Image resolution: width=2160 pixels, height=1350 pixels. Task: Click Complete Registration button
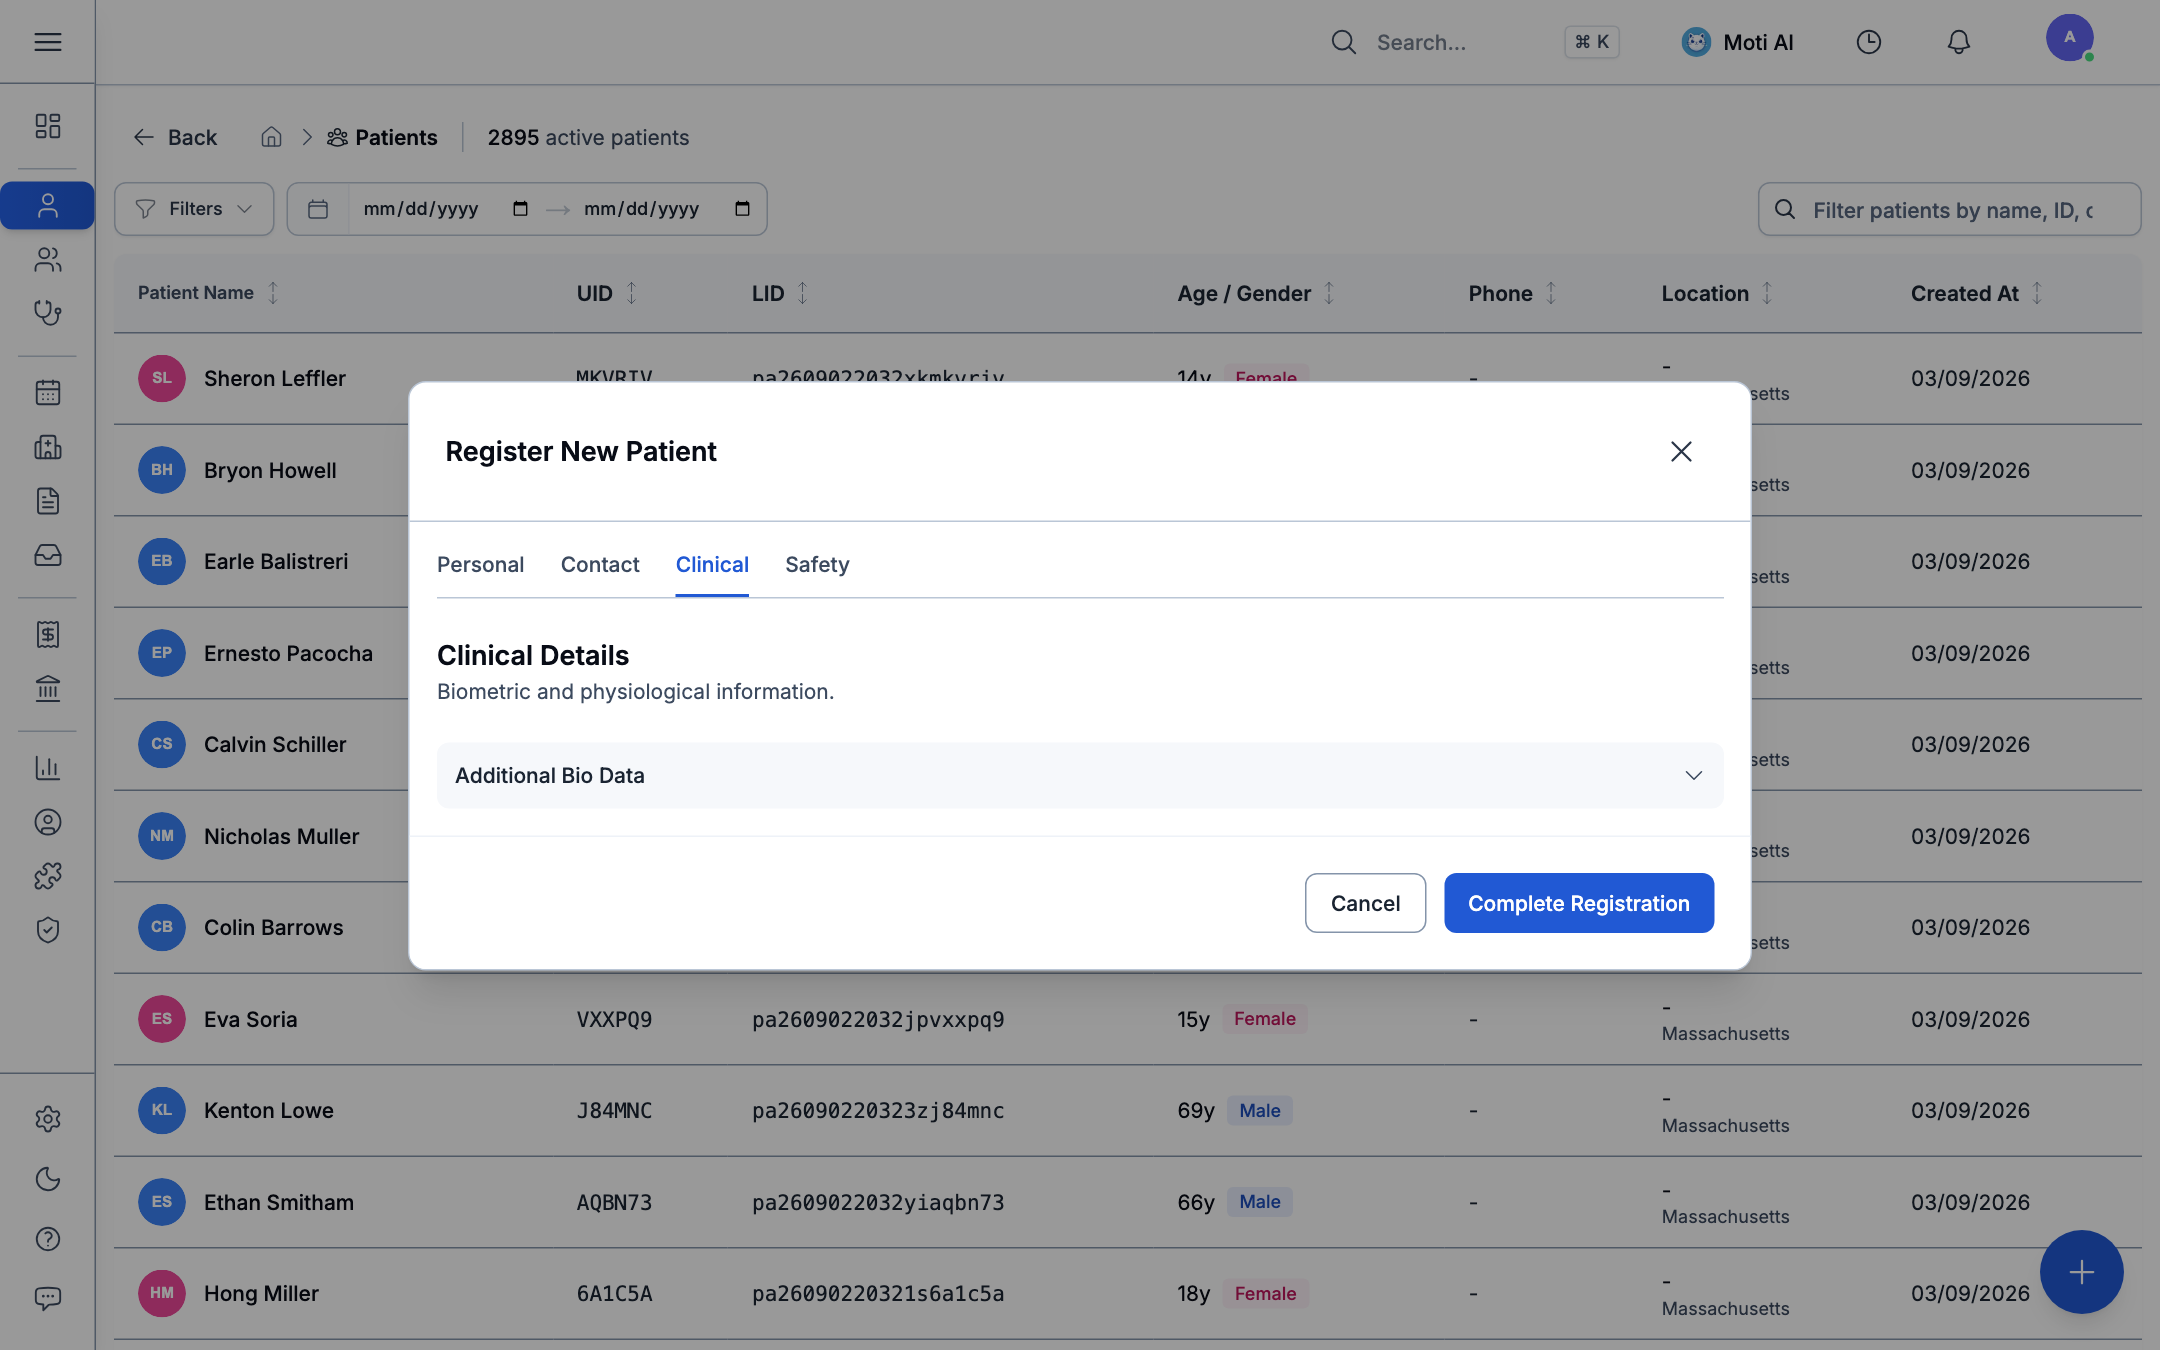pyautogui.click(x=1579, y=903)
